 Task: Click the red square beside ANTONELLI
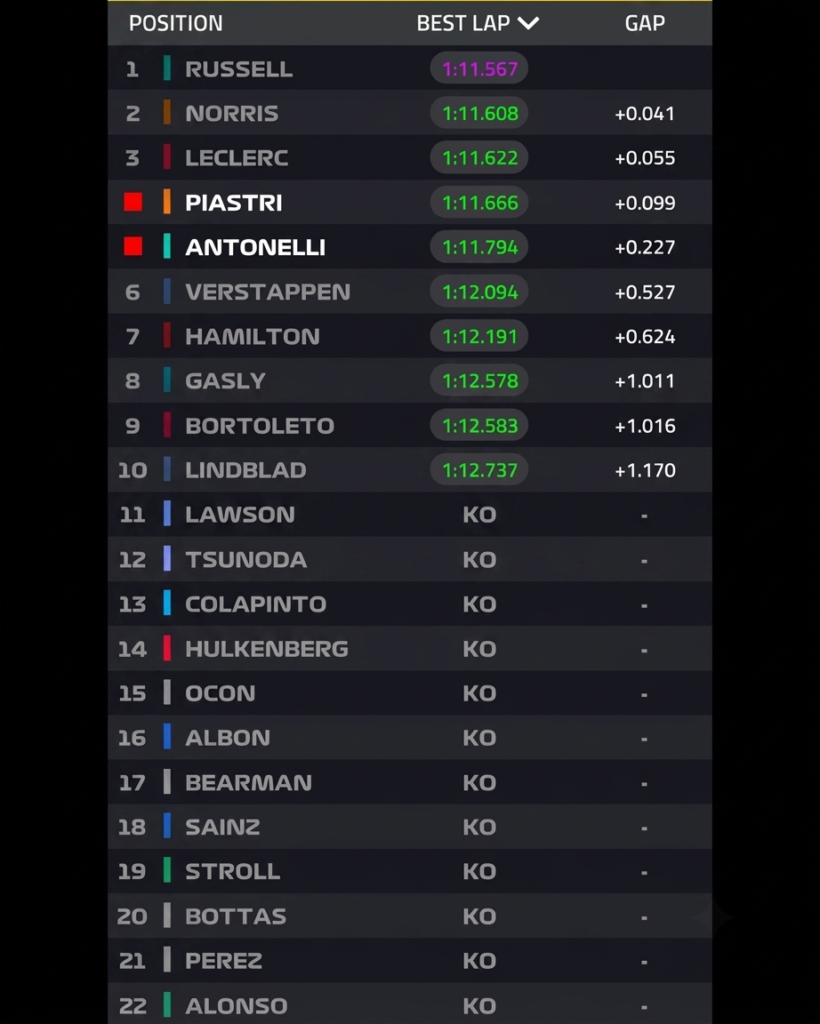(x=133, y=246)
